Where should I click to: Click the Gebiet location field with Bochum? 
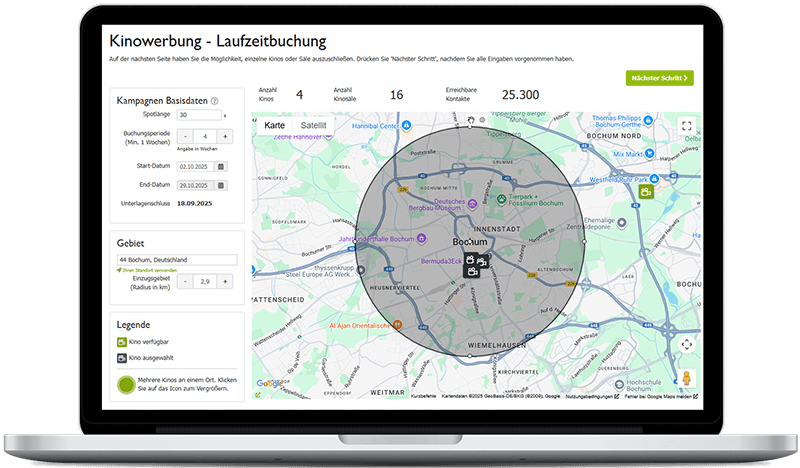[177, 260]
